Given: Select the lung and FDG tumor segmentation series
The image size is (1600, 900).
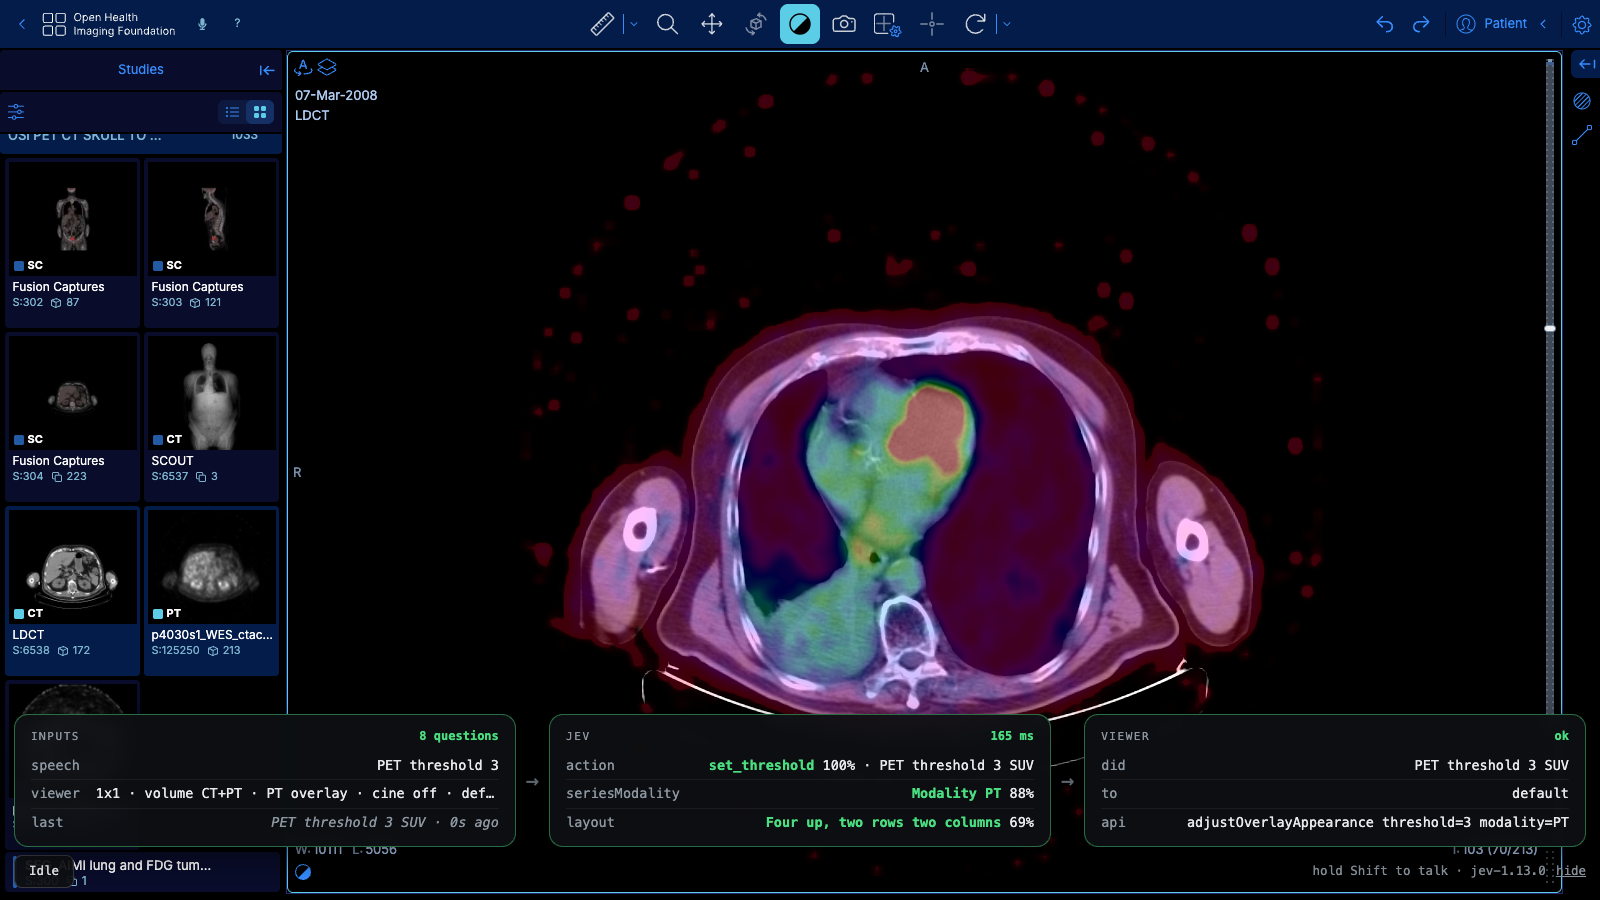Looking at the screenshot, I should pos(142,871).
